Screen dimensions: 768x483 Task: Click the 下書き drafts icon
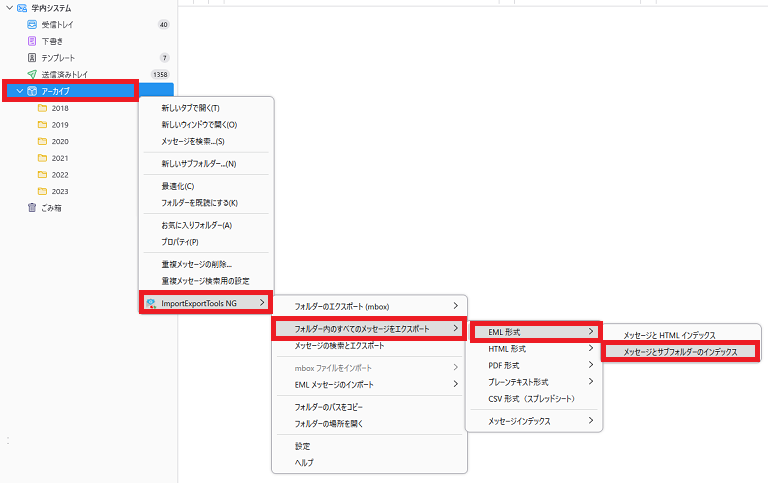32,41
